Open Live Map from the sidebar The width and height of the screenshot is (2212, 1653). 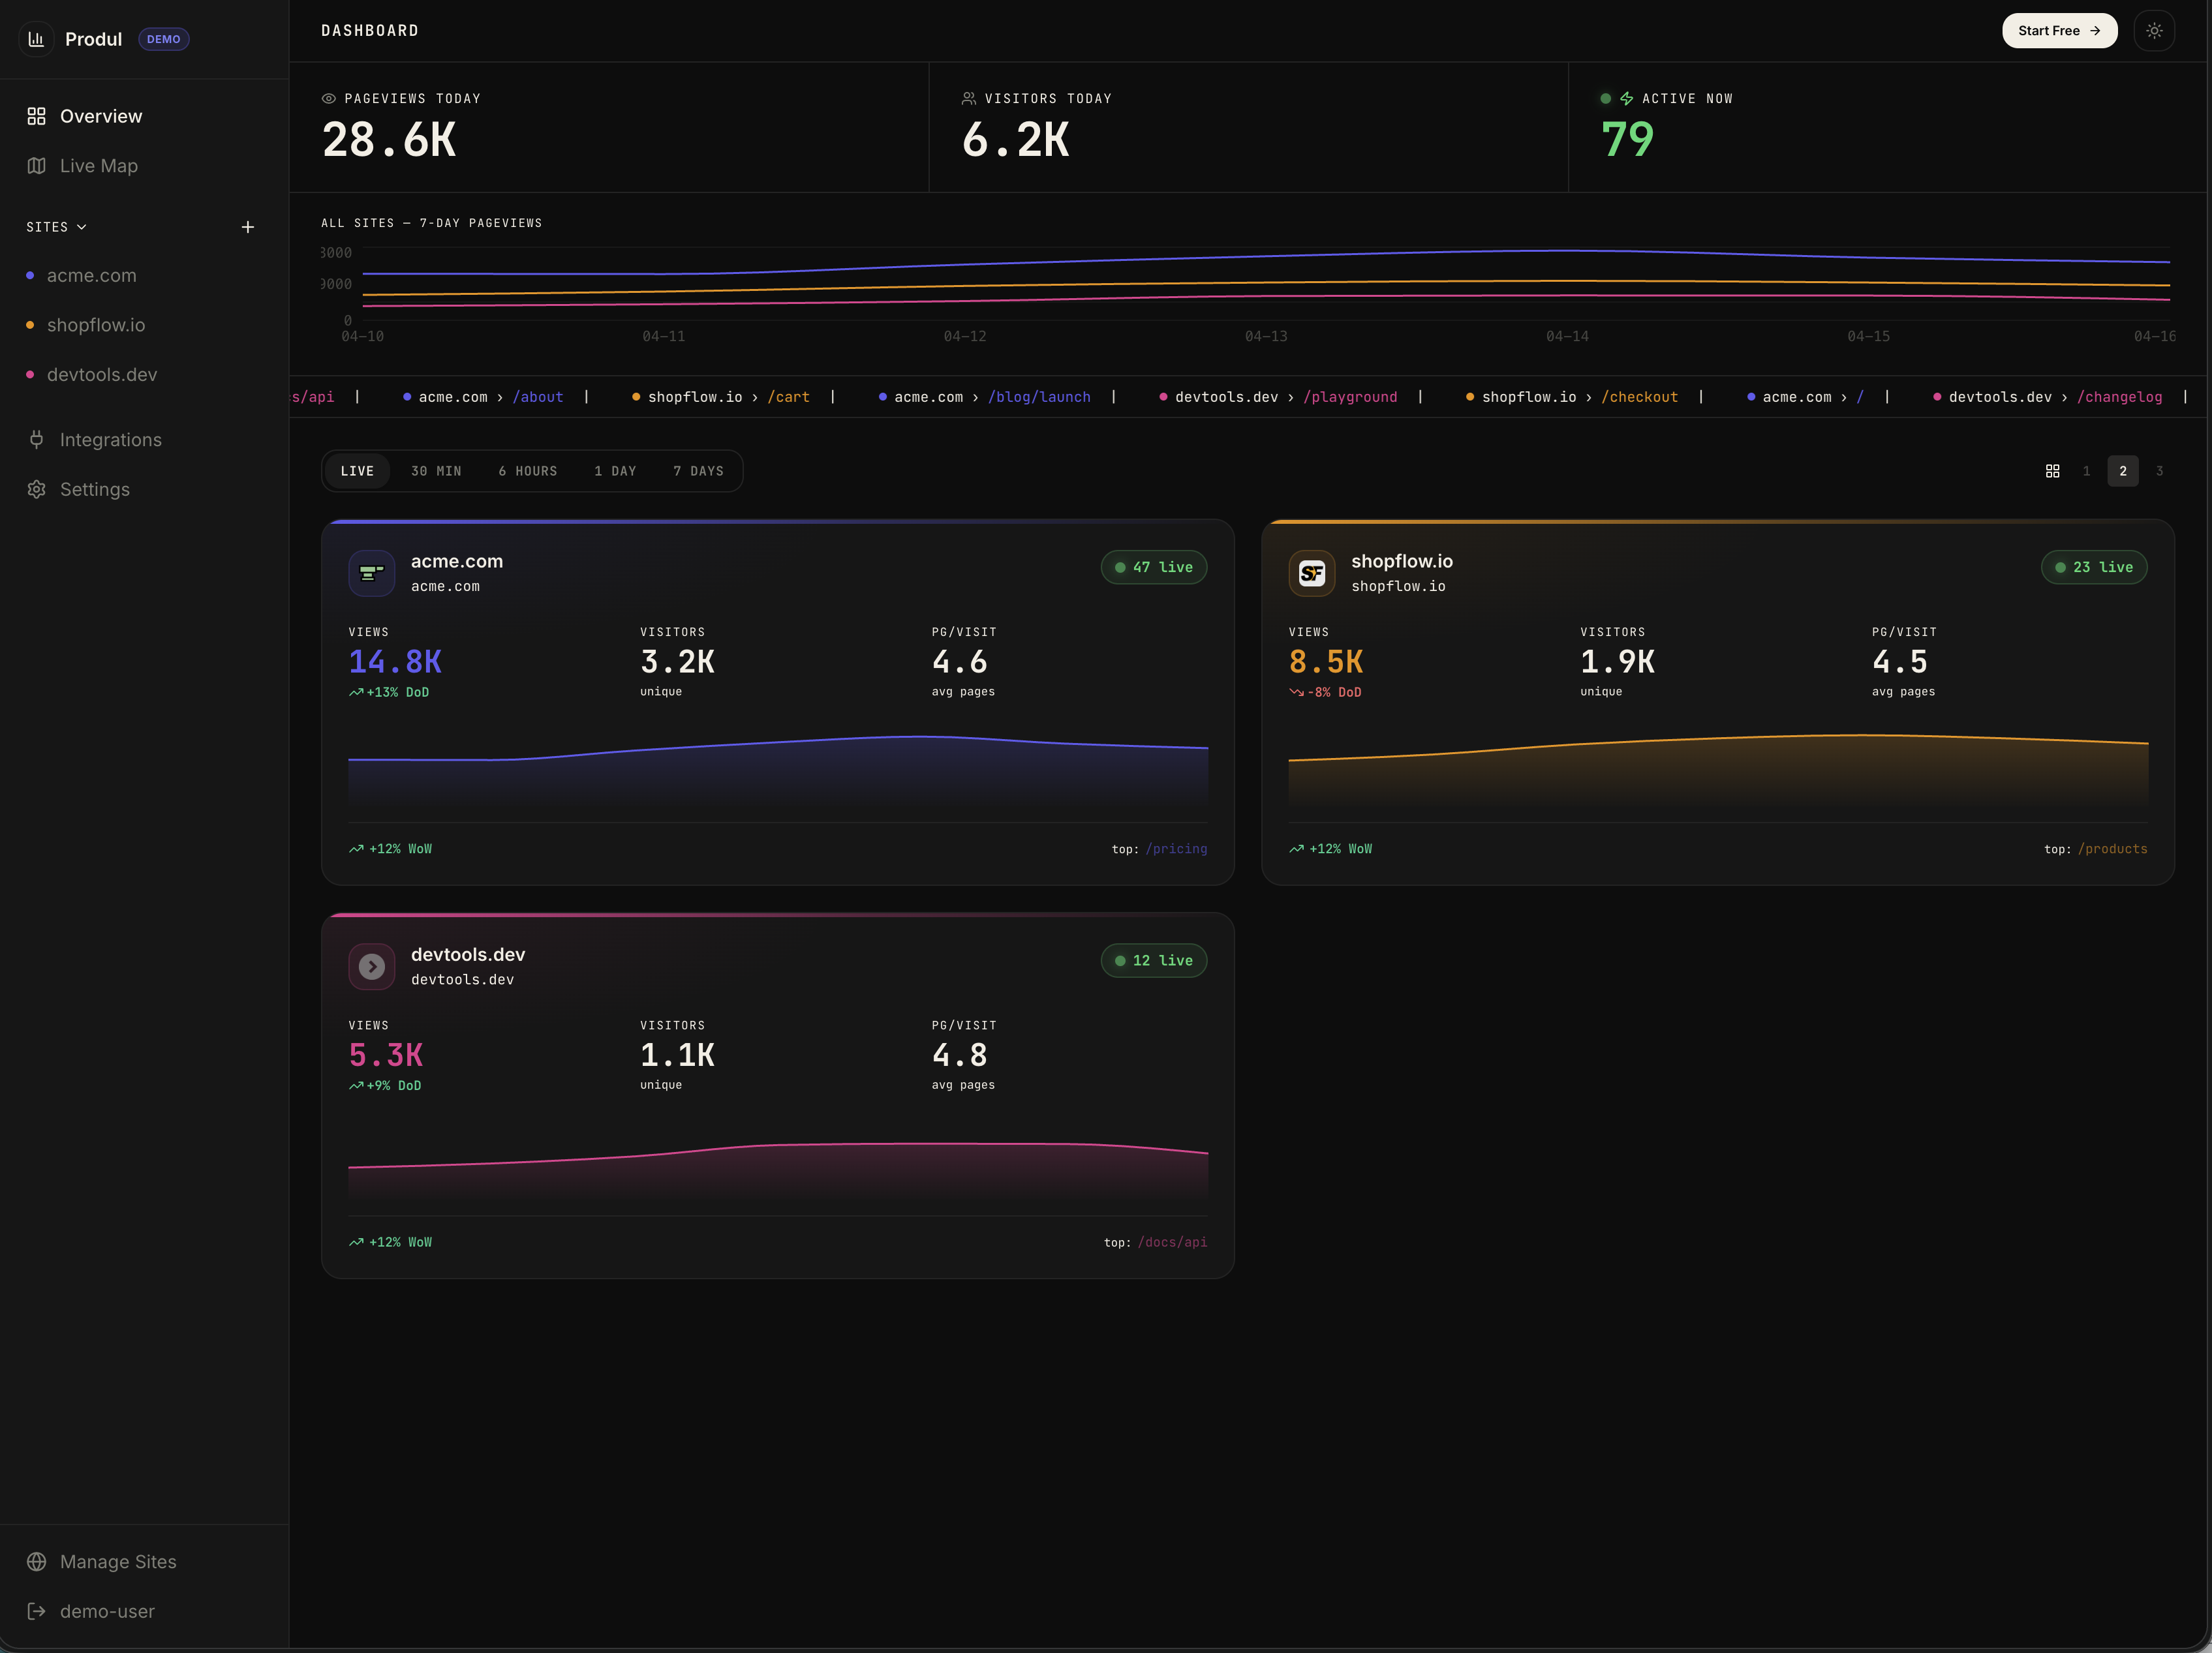pos(98,166)
